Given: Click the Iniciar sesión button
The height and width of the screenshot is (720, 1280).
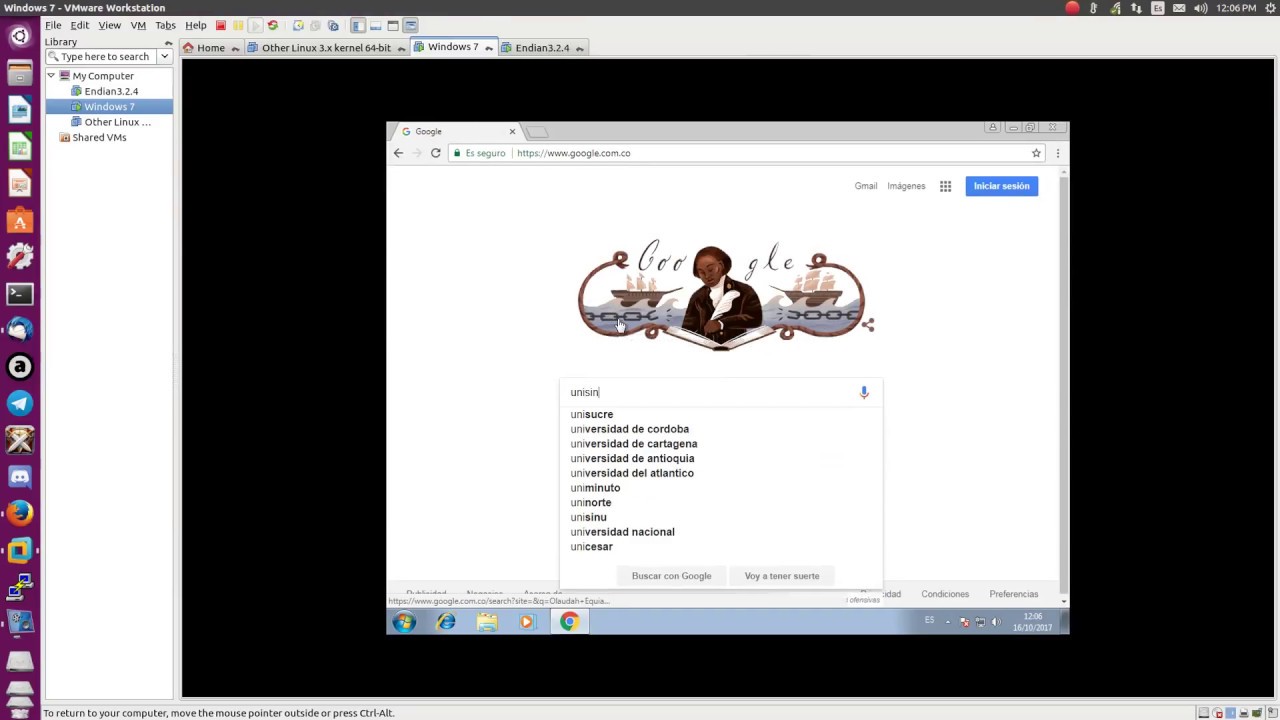Looking at the screenshot, I should tap(1001, 186).
